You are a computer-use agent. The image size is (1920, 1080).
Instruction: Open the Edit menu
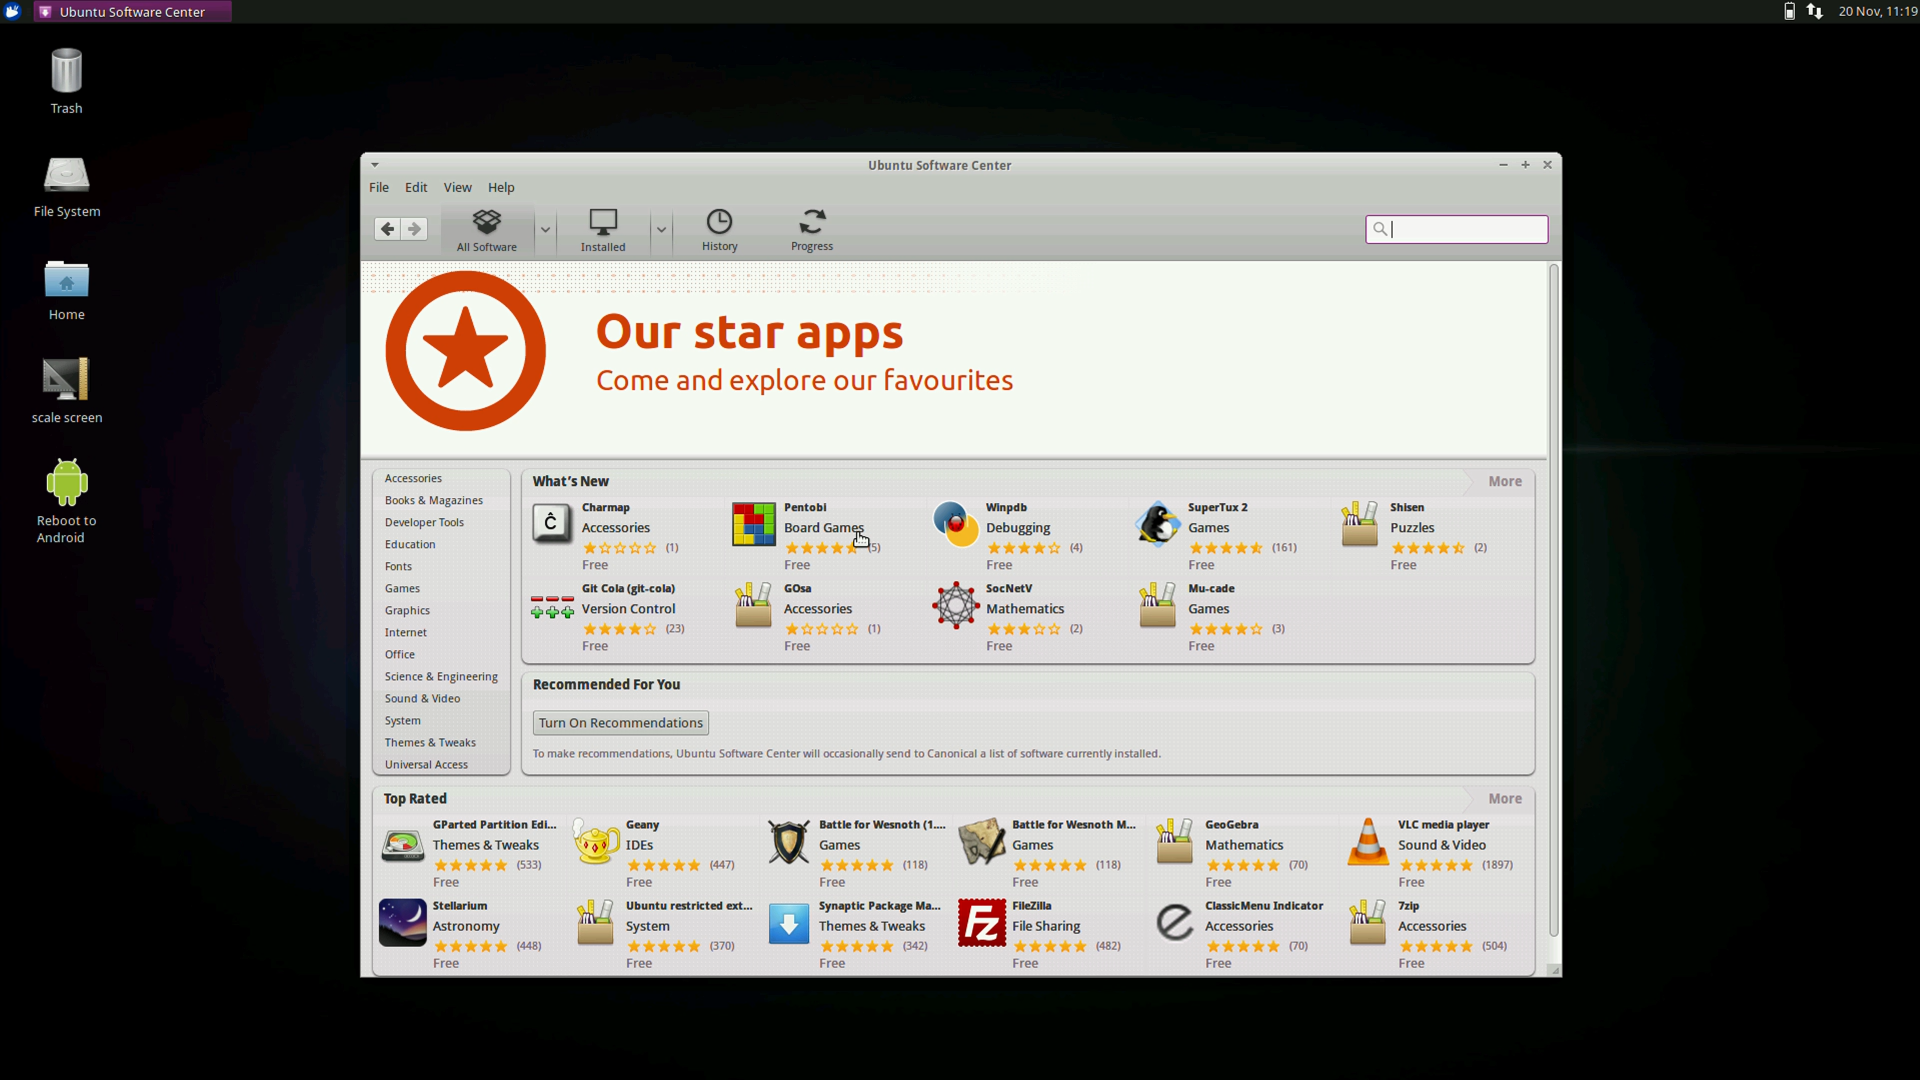(416, 187)
